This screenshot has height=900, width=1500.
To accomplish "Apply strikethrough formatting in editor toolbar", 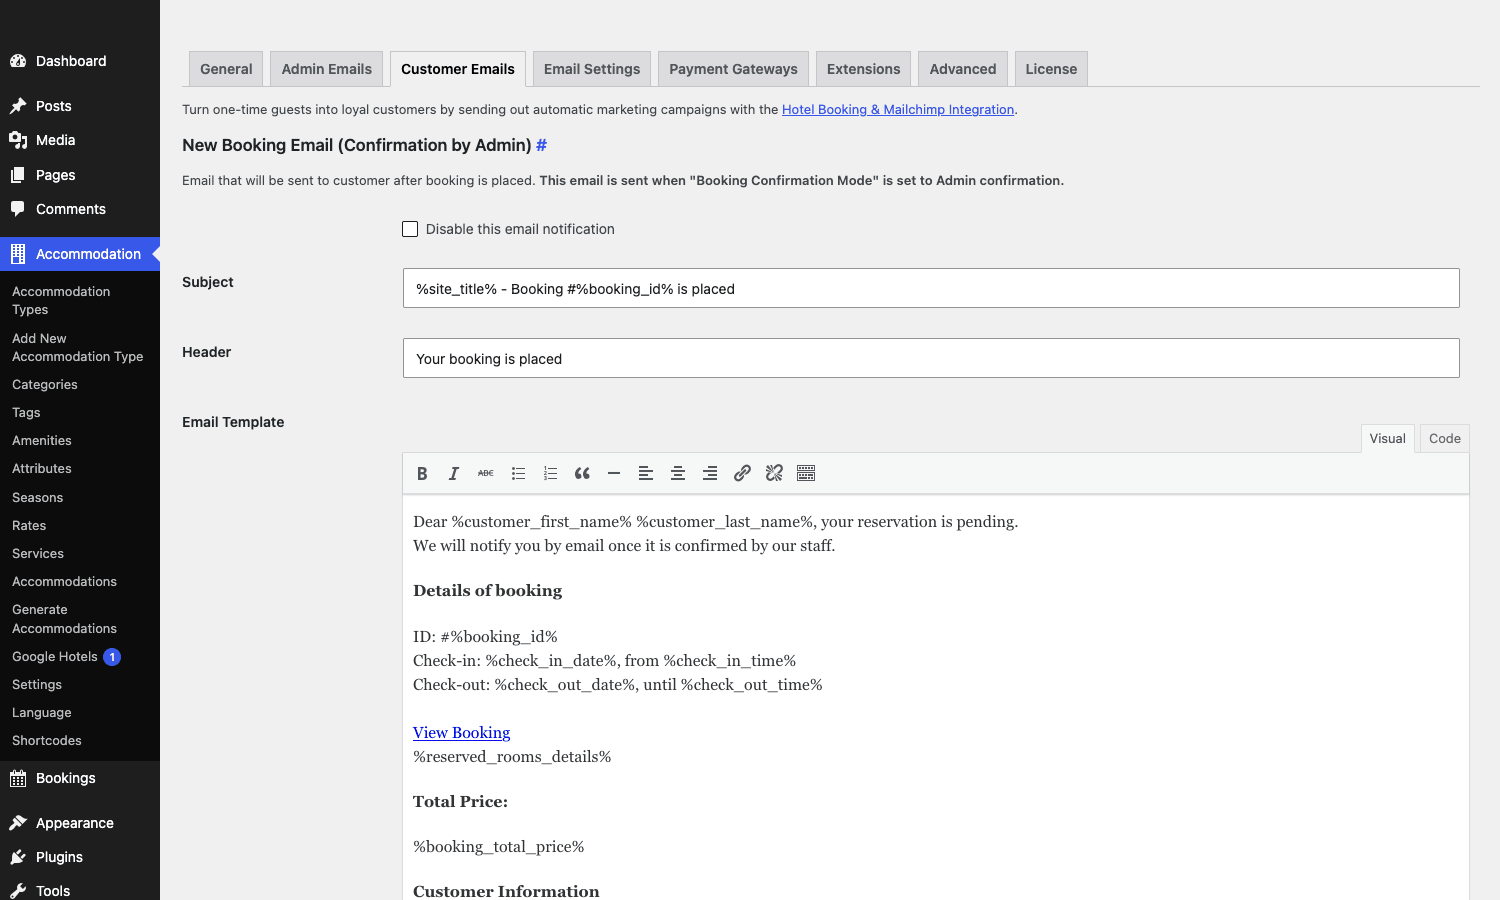I will pos(486,474).
